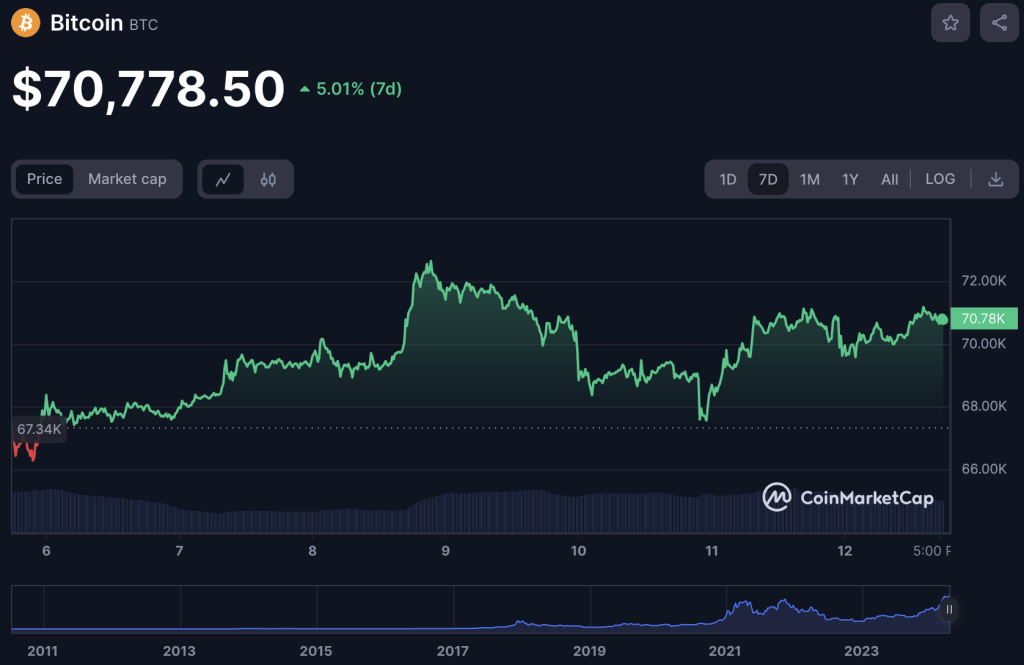Click the Bitcoin logo icon
This screenshot has height=665, width=1024.
25,22
